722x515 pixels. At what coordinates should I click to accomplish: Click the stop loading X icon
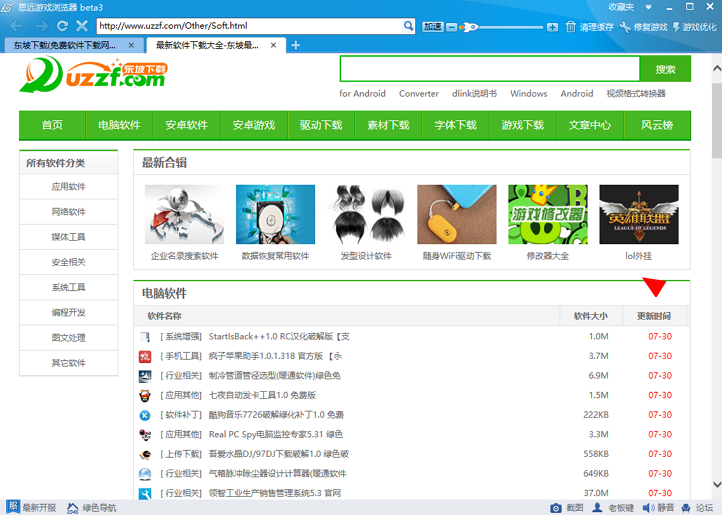tap(84, 25)
